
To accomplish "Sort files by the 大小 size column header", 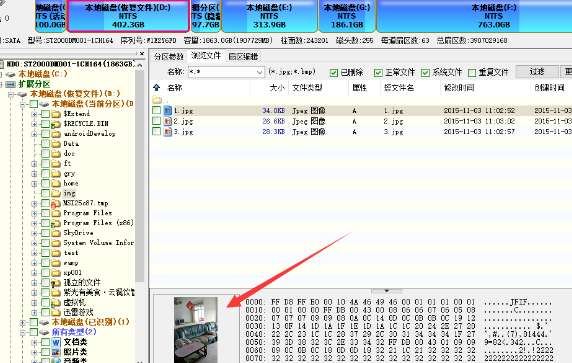I will click(277, 88).
